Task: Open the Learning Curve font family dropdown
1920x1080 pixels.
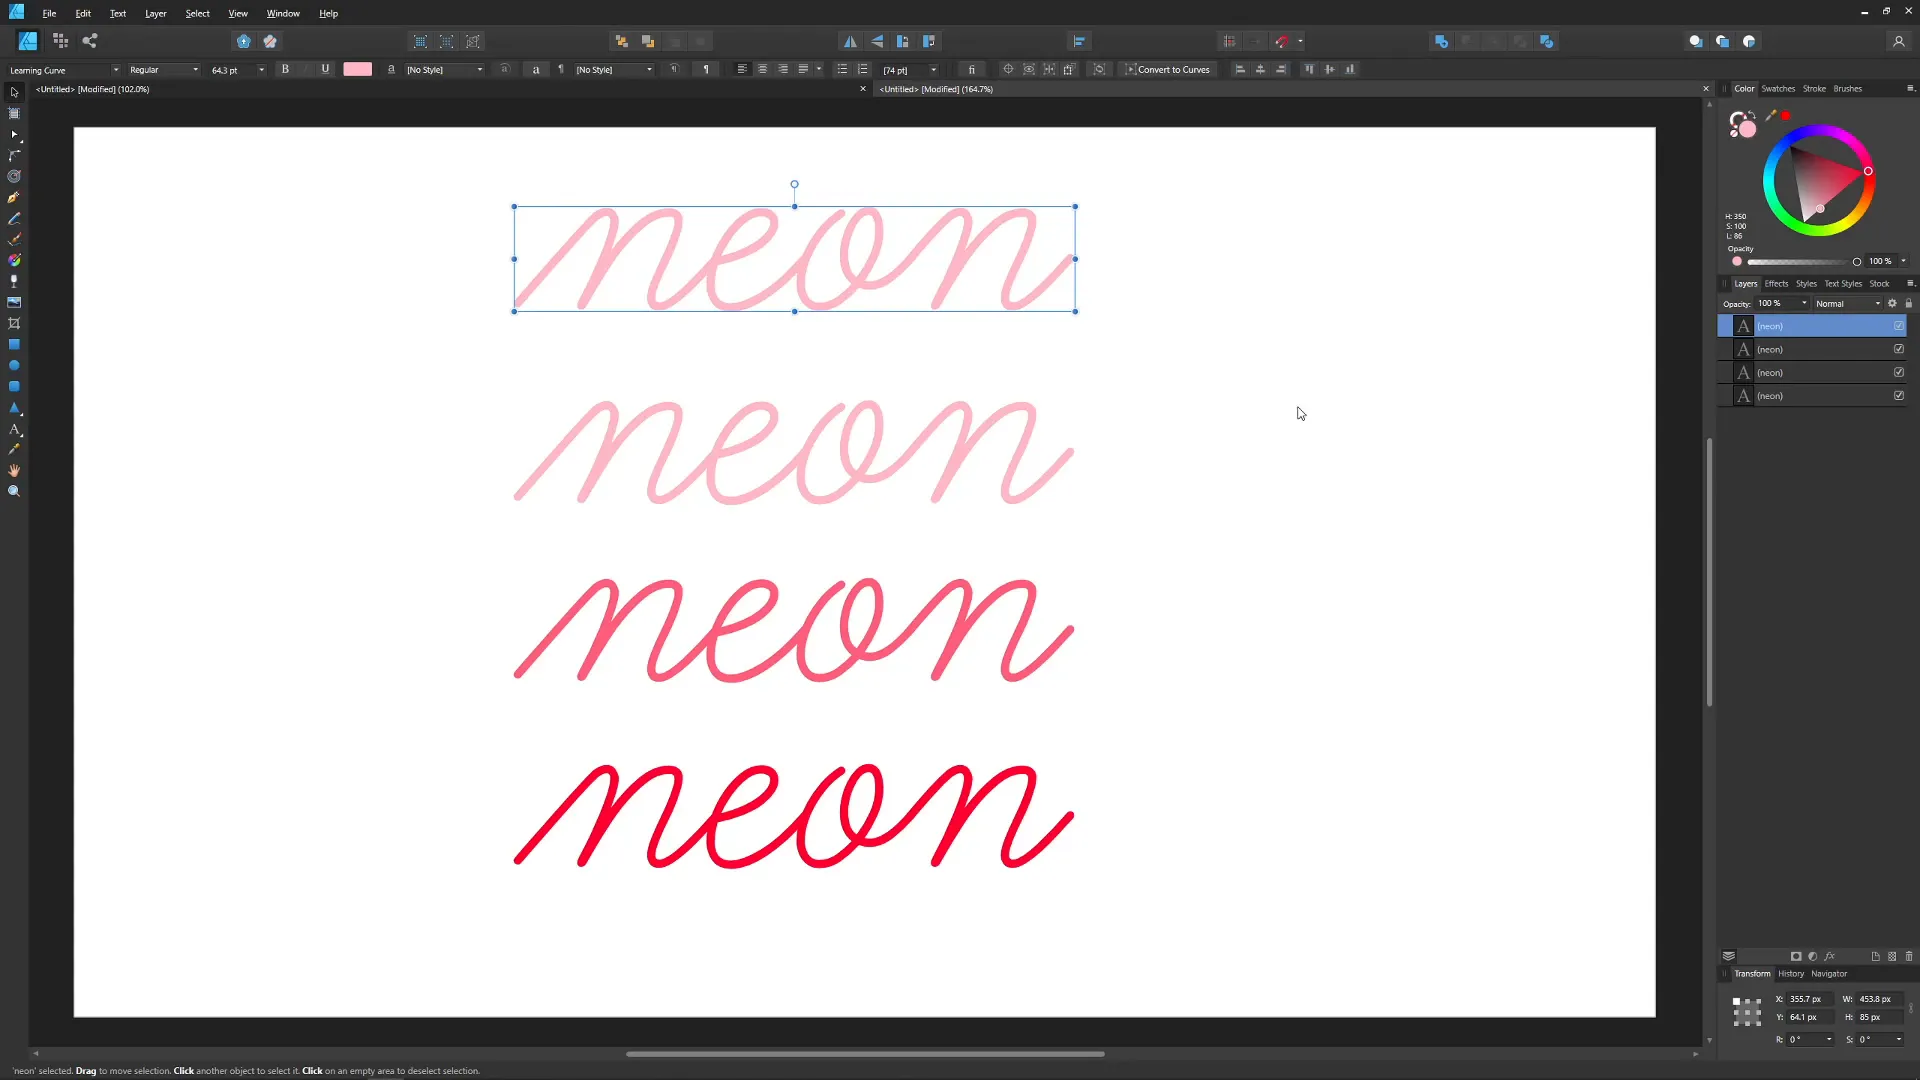Action: coord(115,70)
